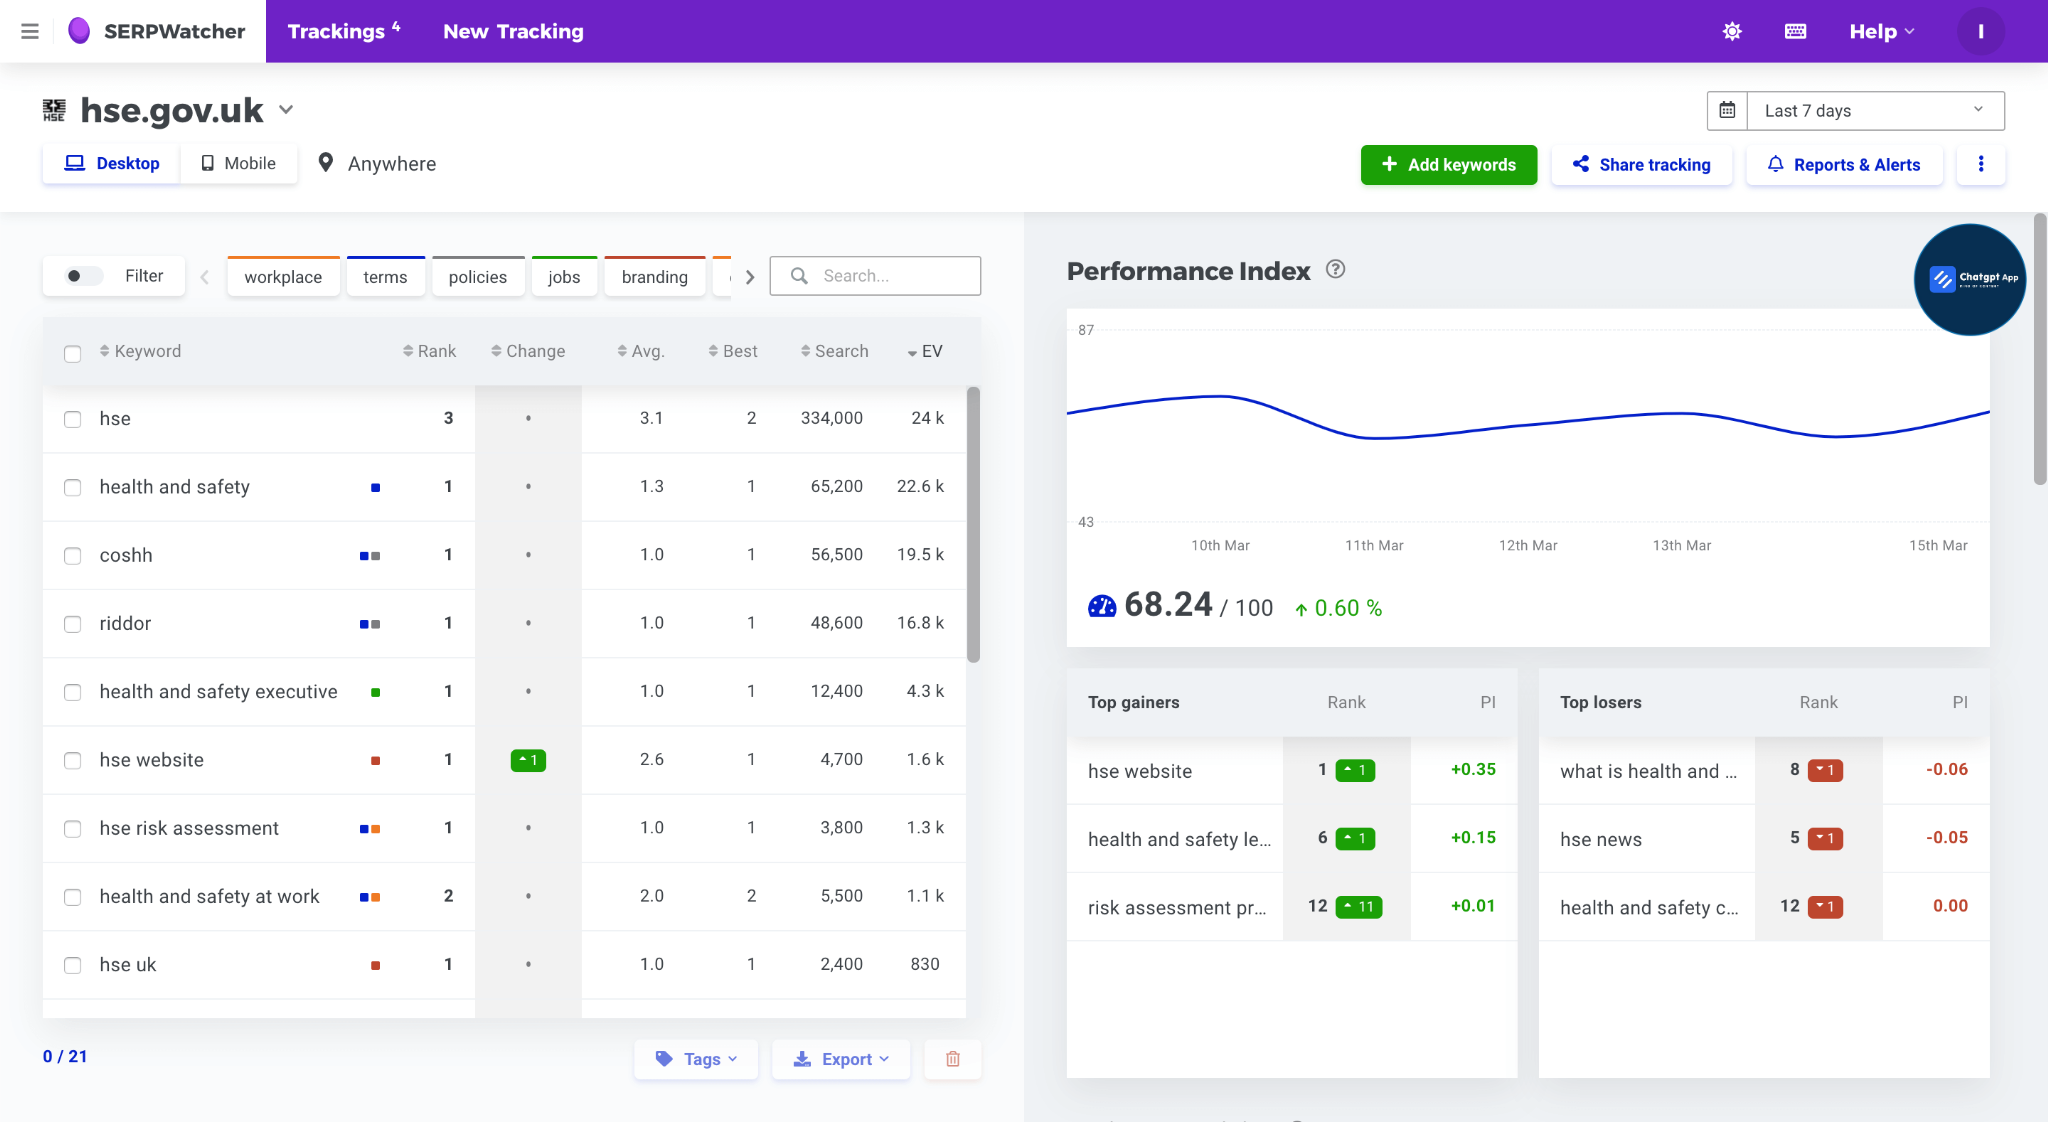Sort by Keyword column

pyautogui.click(x=140, y=351)
